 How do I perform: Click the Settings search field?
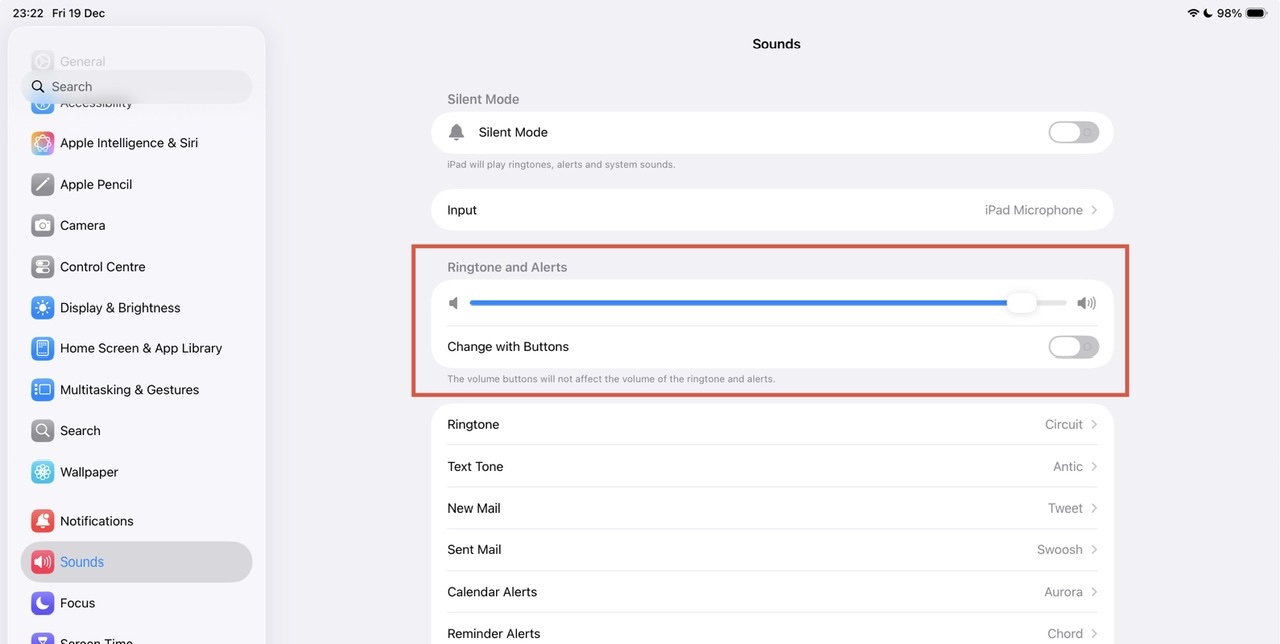tap(137, 87)
